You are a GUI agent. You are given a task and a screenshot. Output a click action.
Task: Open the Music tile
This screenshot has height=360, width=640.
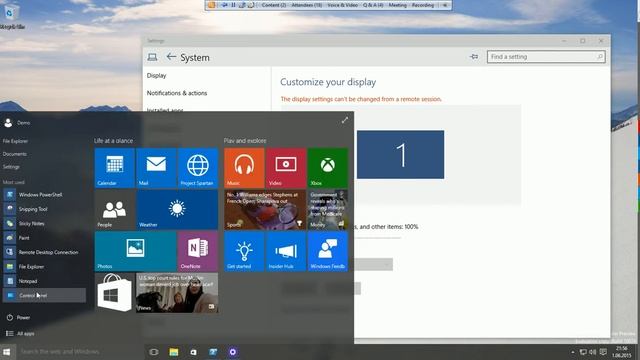[244, 168]
